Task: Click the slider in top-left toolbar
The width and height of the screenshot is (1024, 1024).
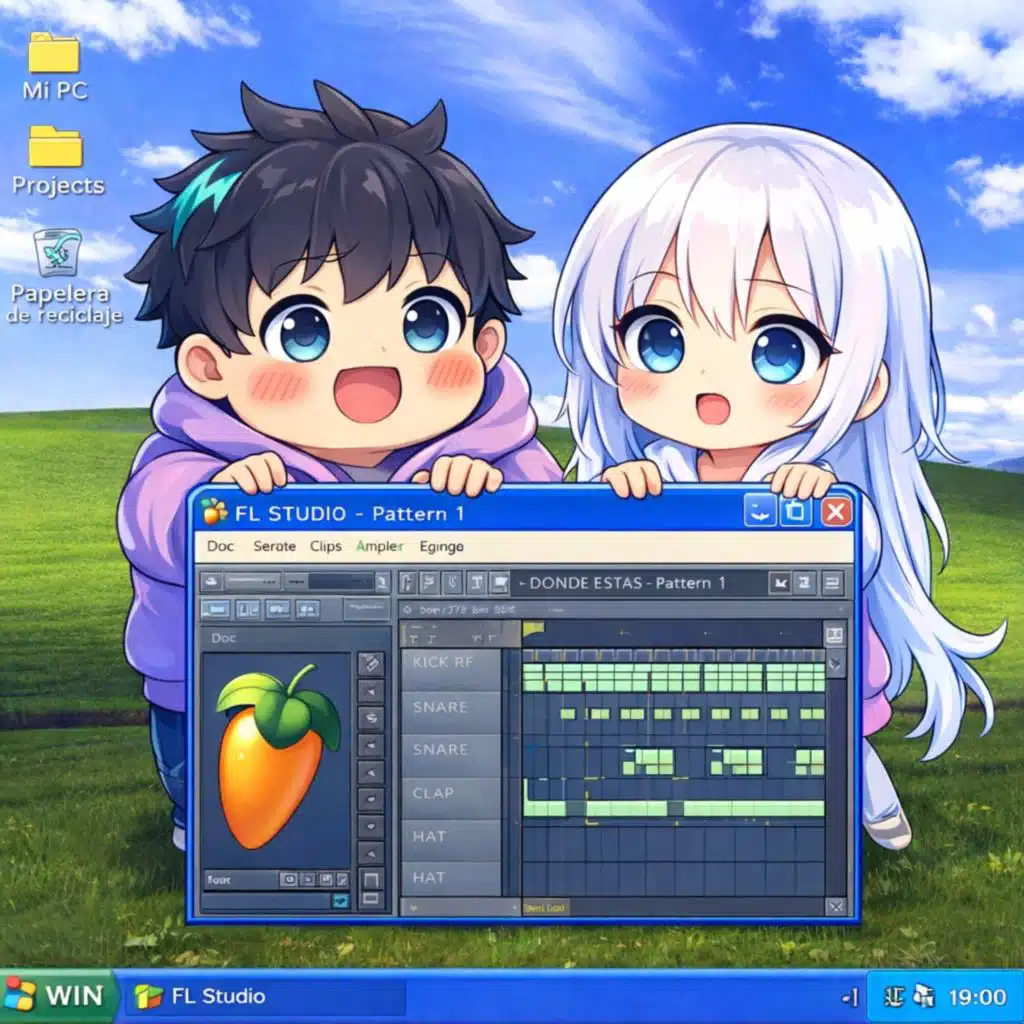Action: (253, 581)
